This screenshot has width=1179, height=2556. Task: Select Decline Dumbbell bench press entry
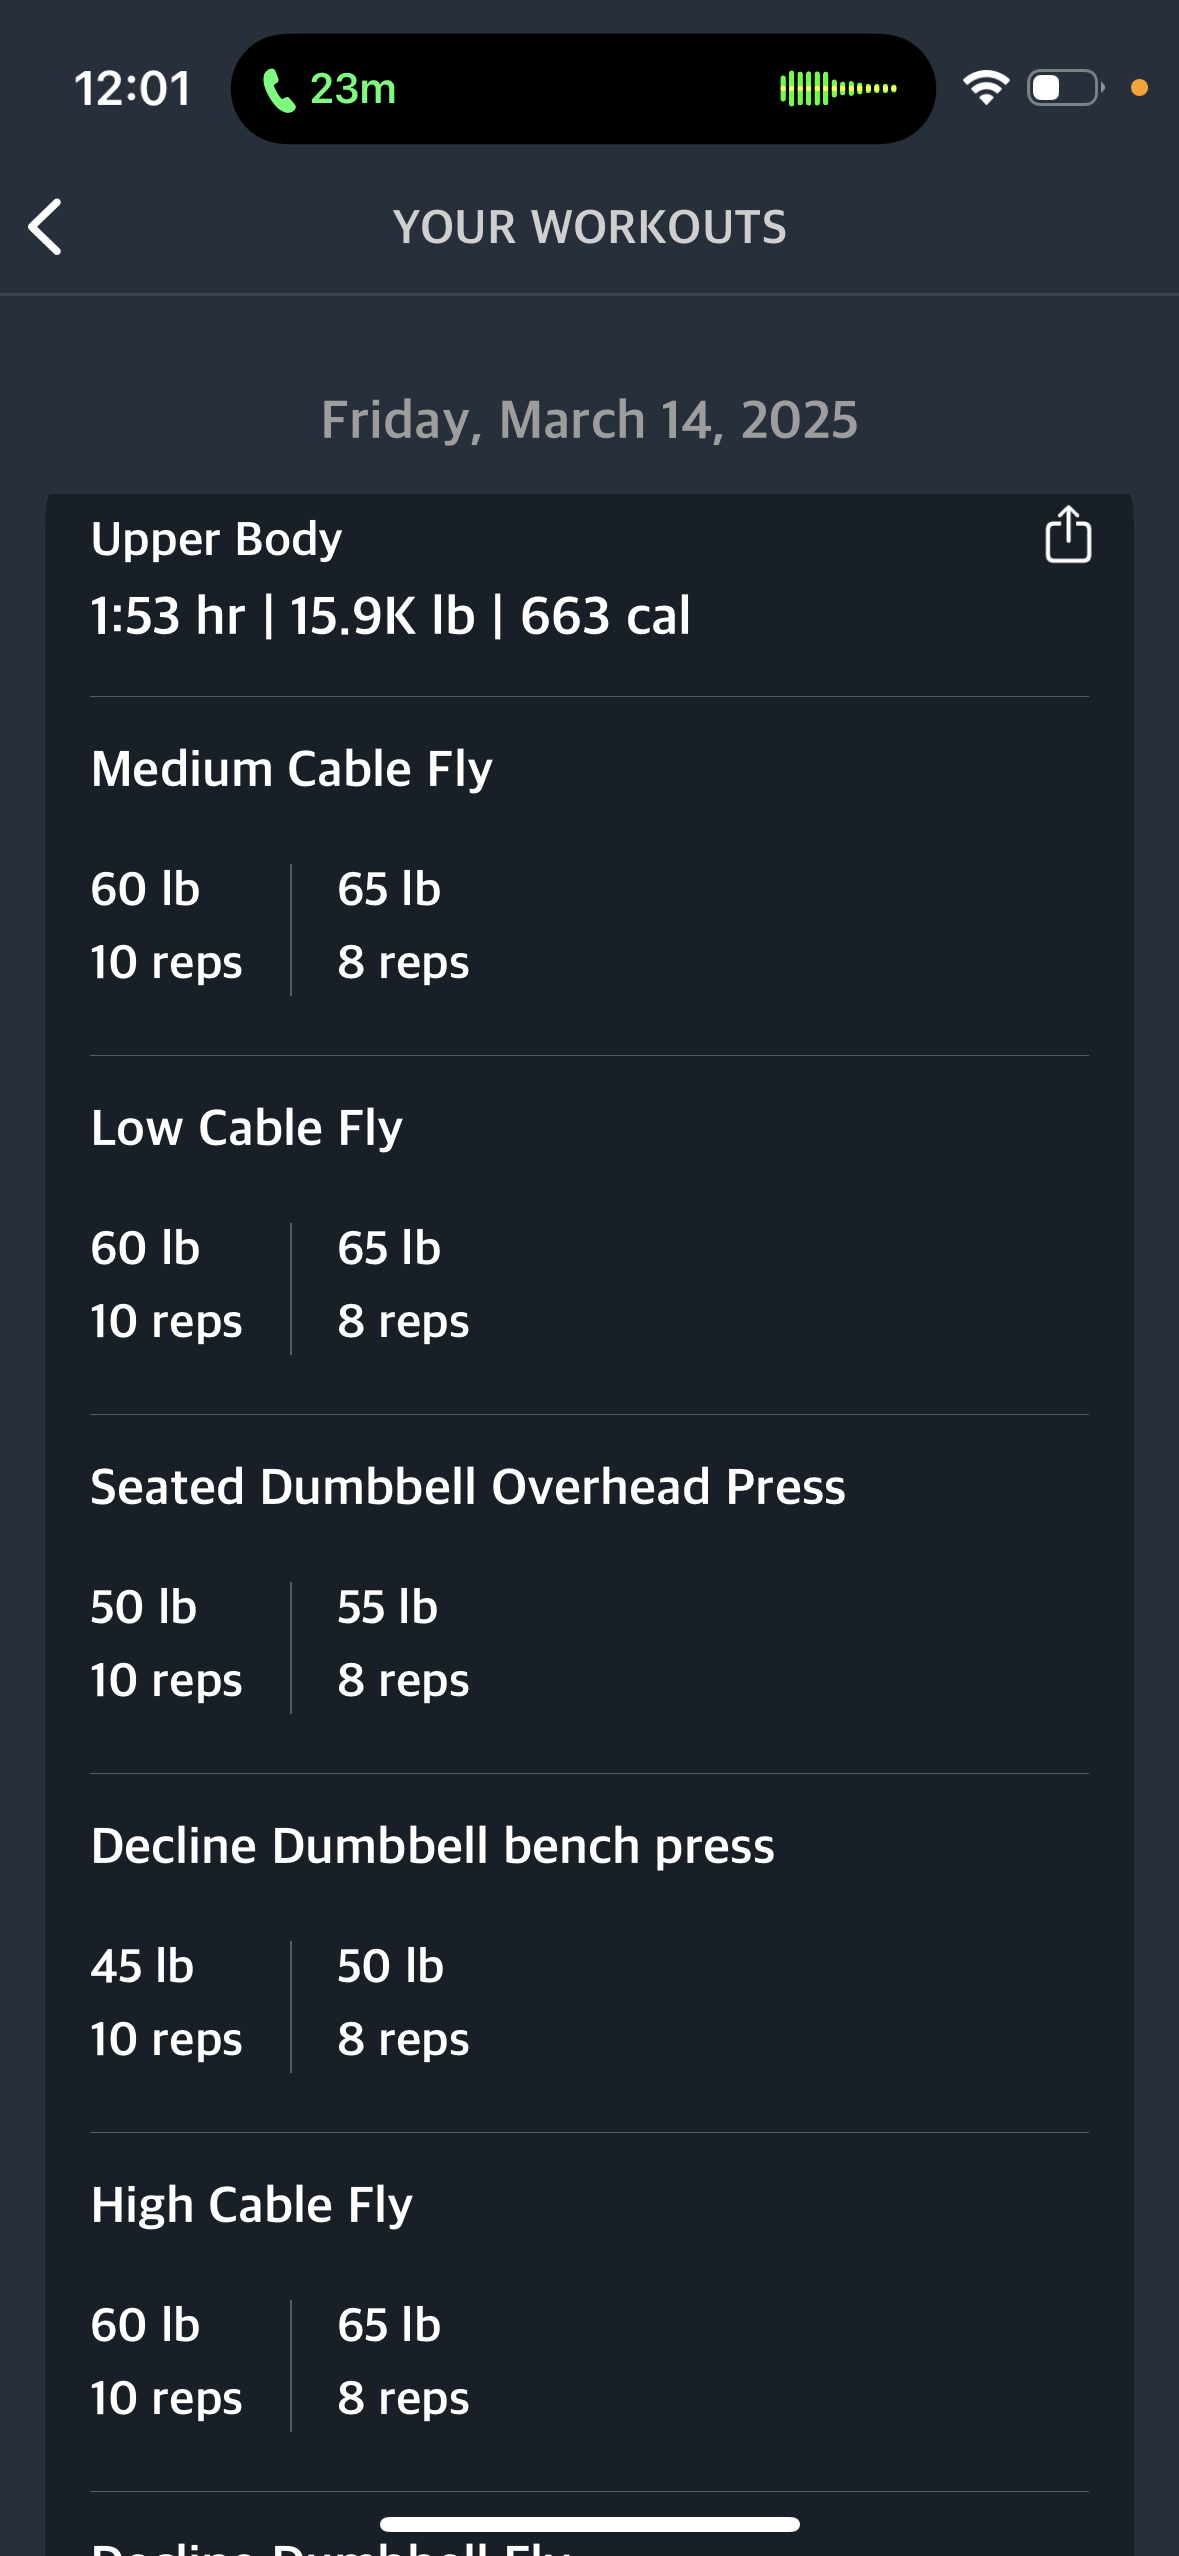432,1846
